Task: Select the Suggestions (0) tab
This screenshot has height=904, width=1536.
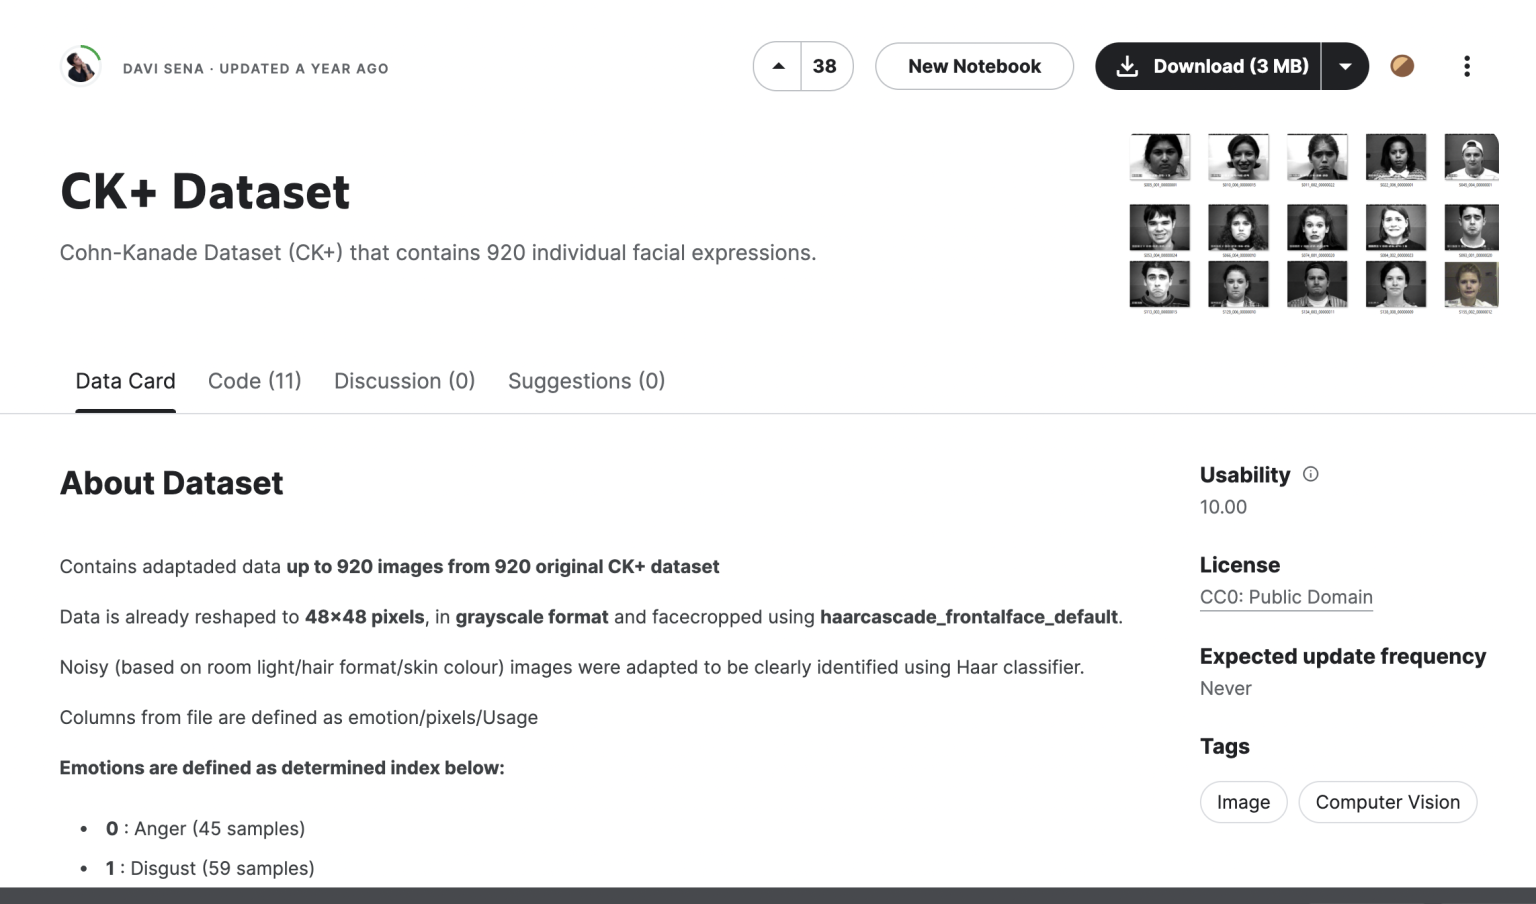Action: [586, 381]
